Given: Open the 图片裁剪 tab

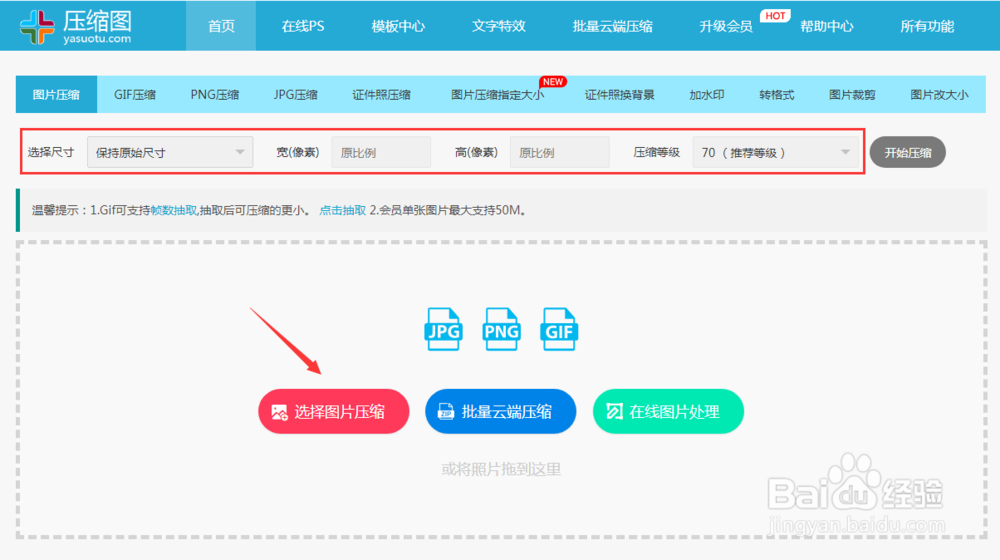Looking at the screenshot, I should pos(852,94).
